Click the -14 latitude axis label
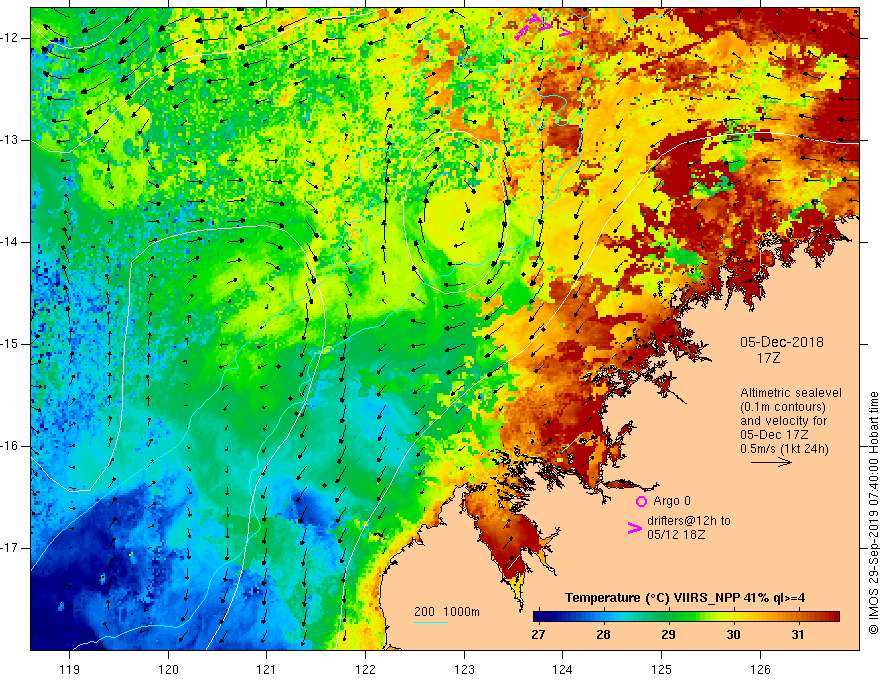This screenshot has width=880, height=680. (9, 242)
